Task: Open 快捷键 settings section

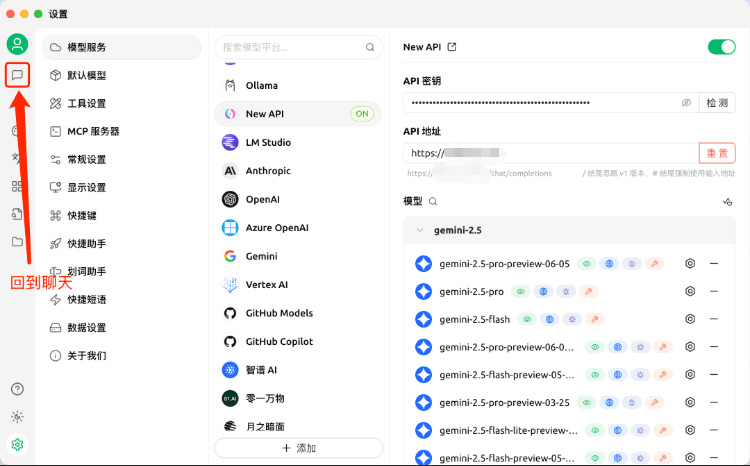Action: [121, 215]
